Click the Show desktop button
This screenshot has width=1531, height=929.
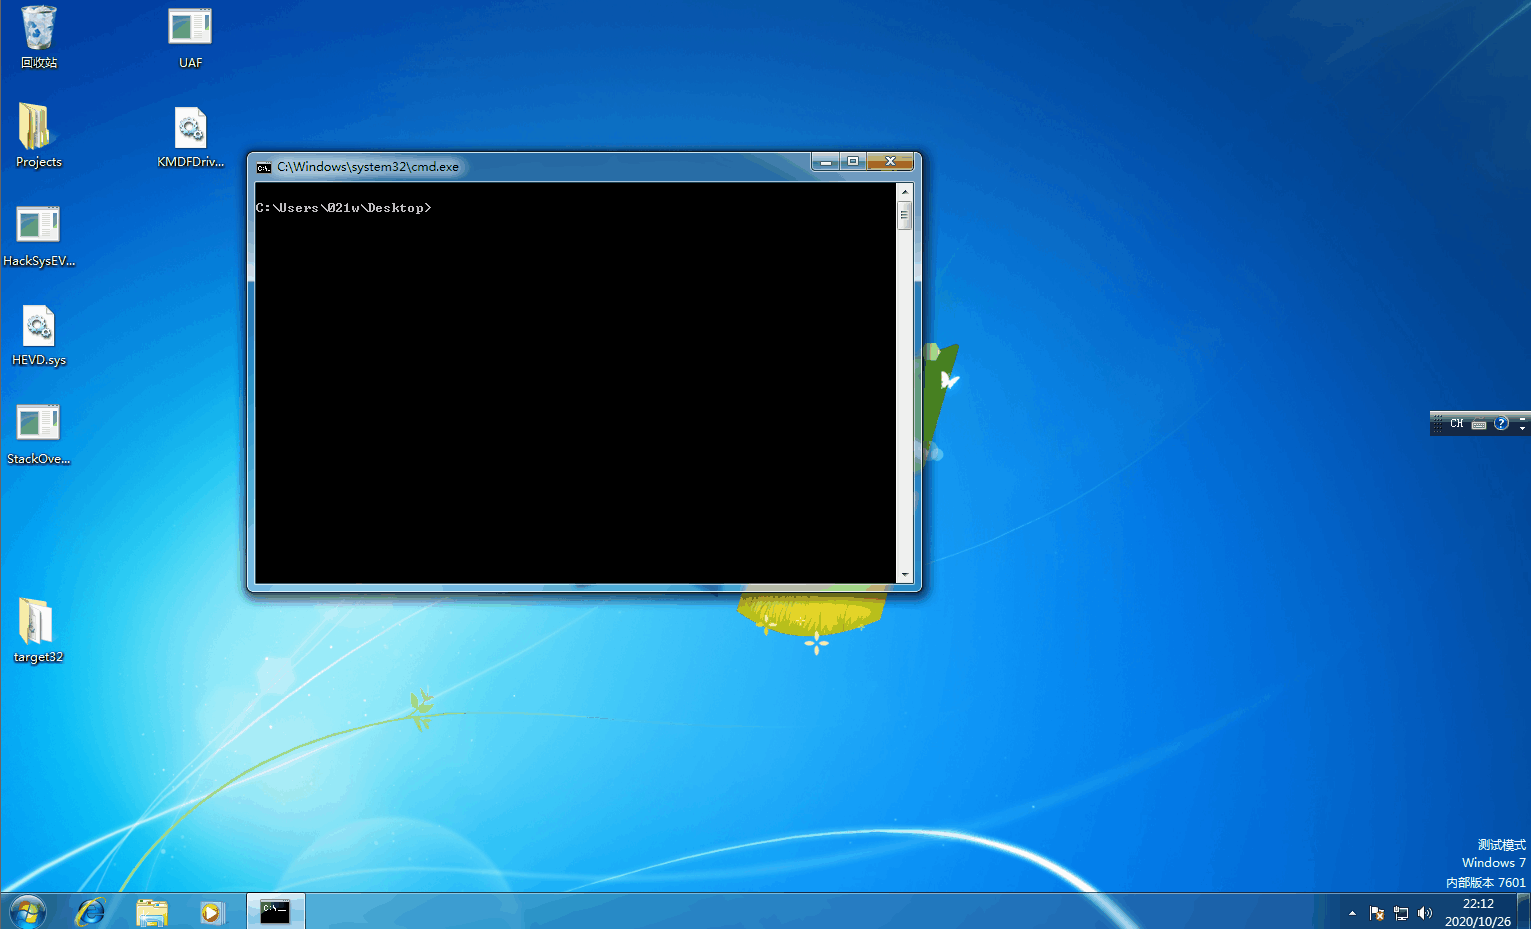[x=1524, y=912]
